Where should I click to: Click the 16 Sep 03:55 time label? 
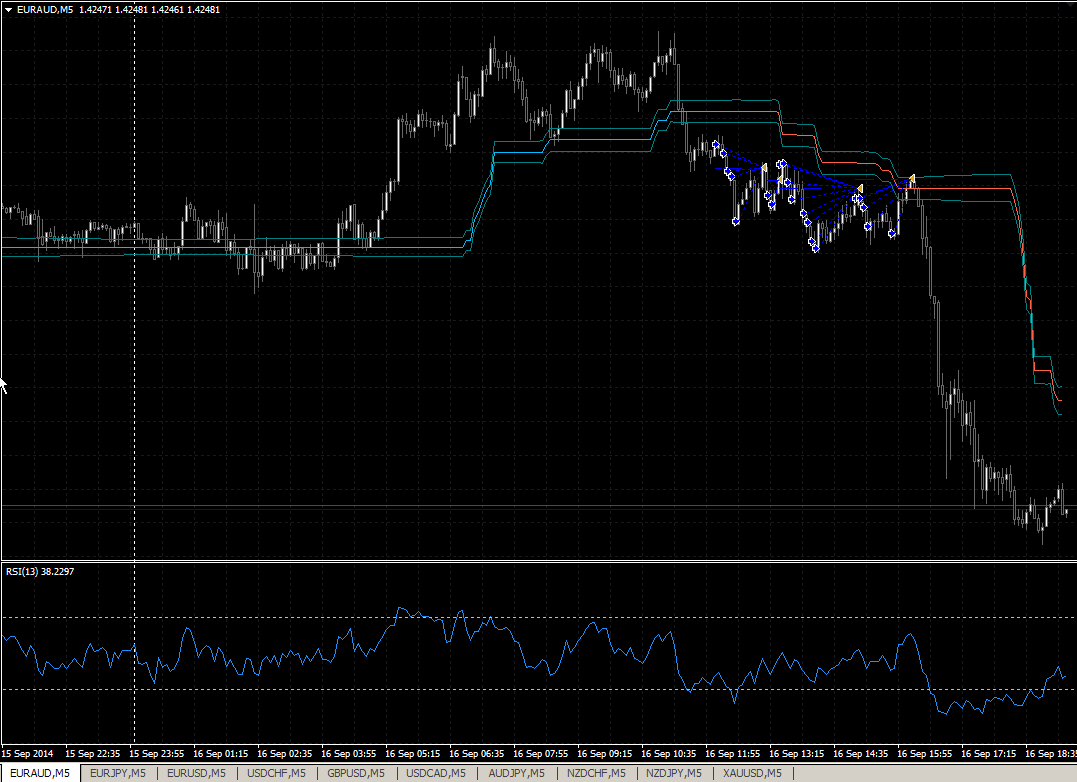pos(348,753)
